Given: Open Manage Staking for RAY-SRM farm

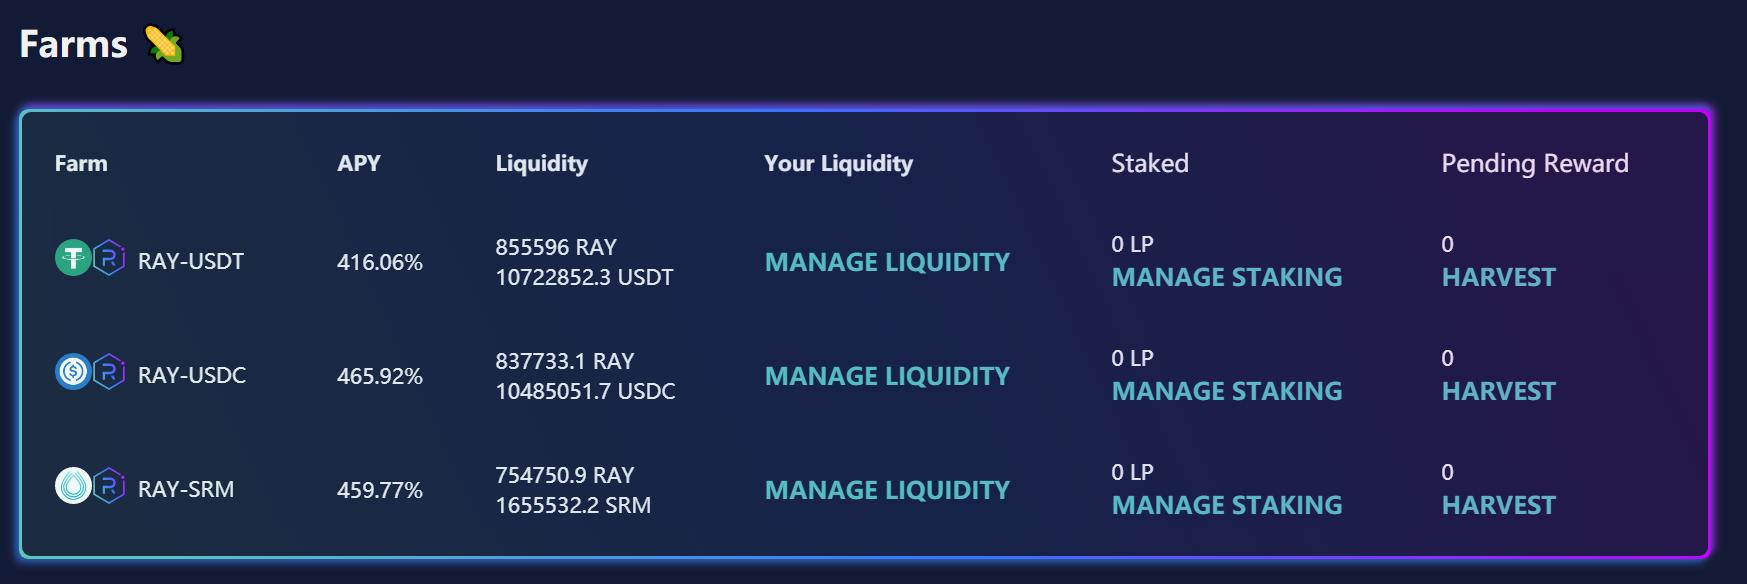Looking at the screenshot, I should tap(1226, 505).
